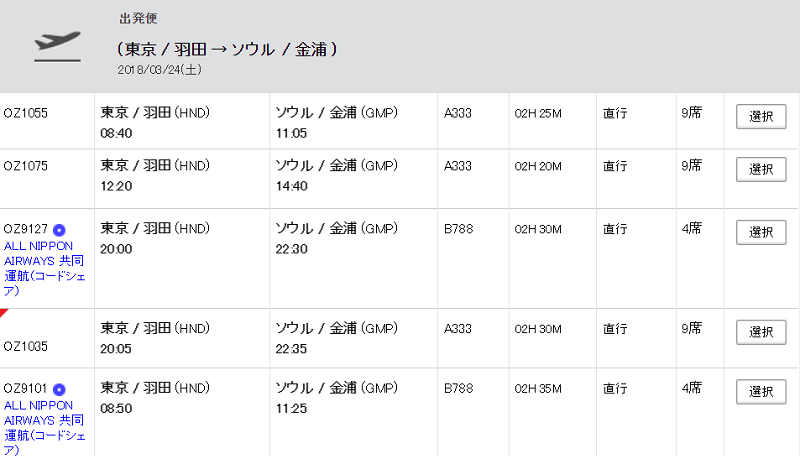Image resolution: width=800 pixels, height=459 pixels.
Task: Click the 02H 25M duration cell
Action: (x=538, y=114)
